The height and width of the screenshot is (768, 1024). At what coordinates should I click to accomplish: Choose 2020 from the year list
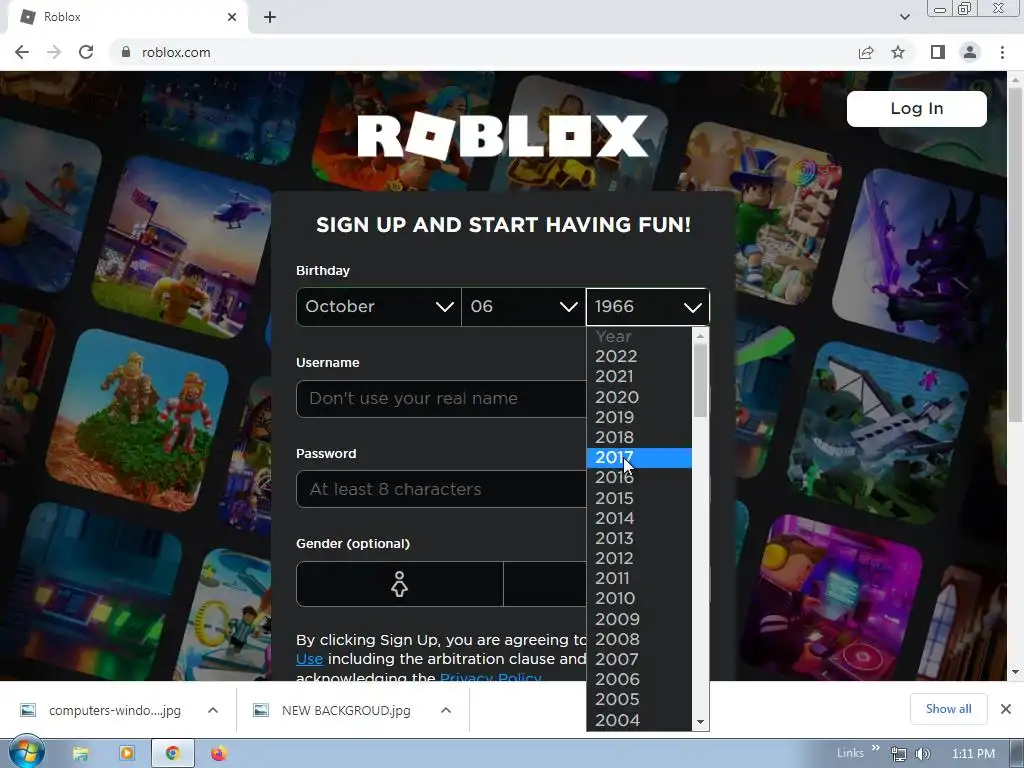pos(639,397)
